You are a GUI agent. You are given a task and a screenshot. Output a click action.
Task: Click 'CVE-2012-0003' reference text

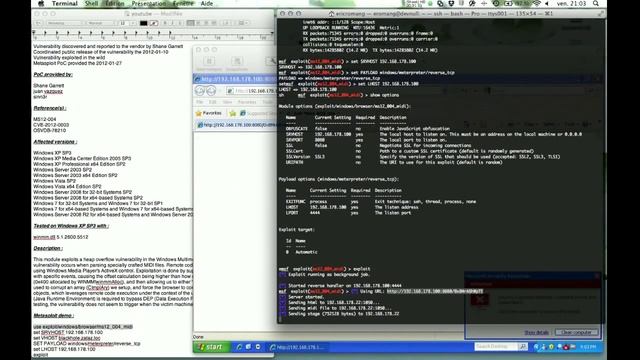51,125
